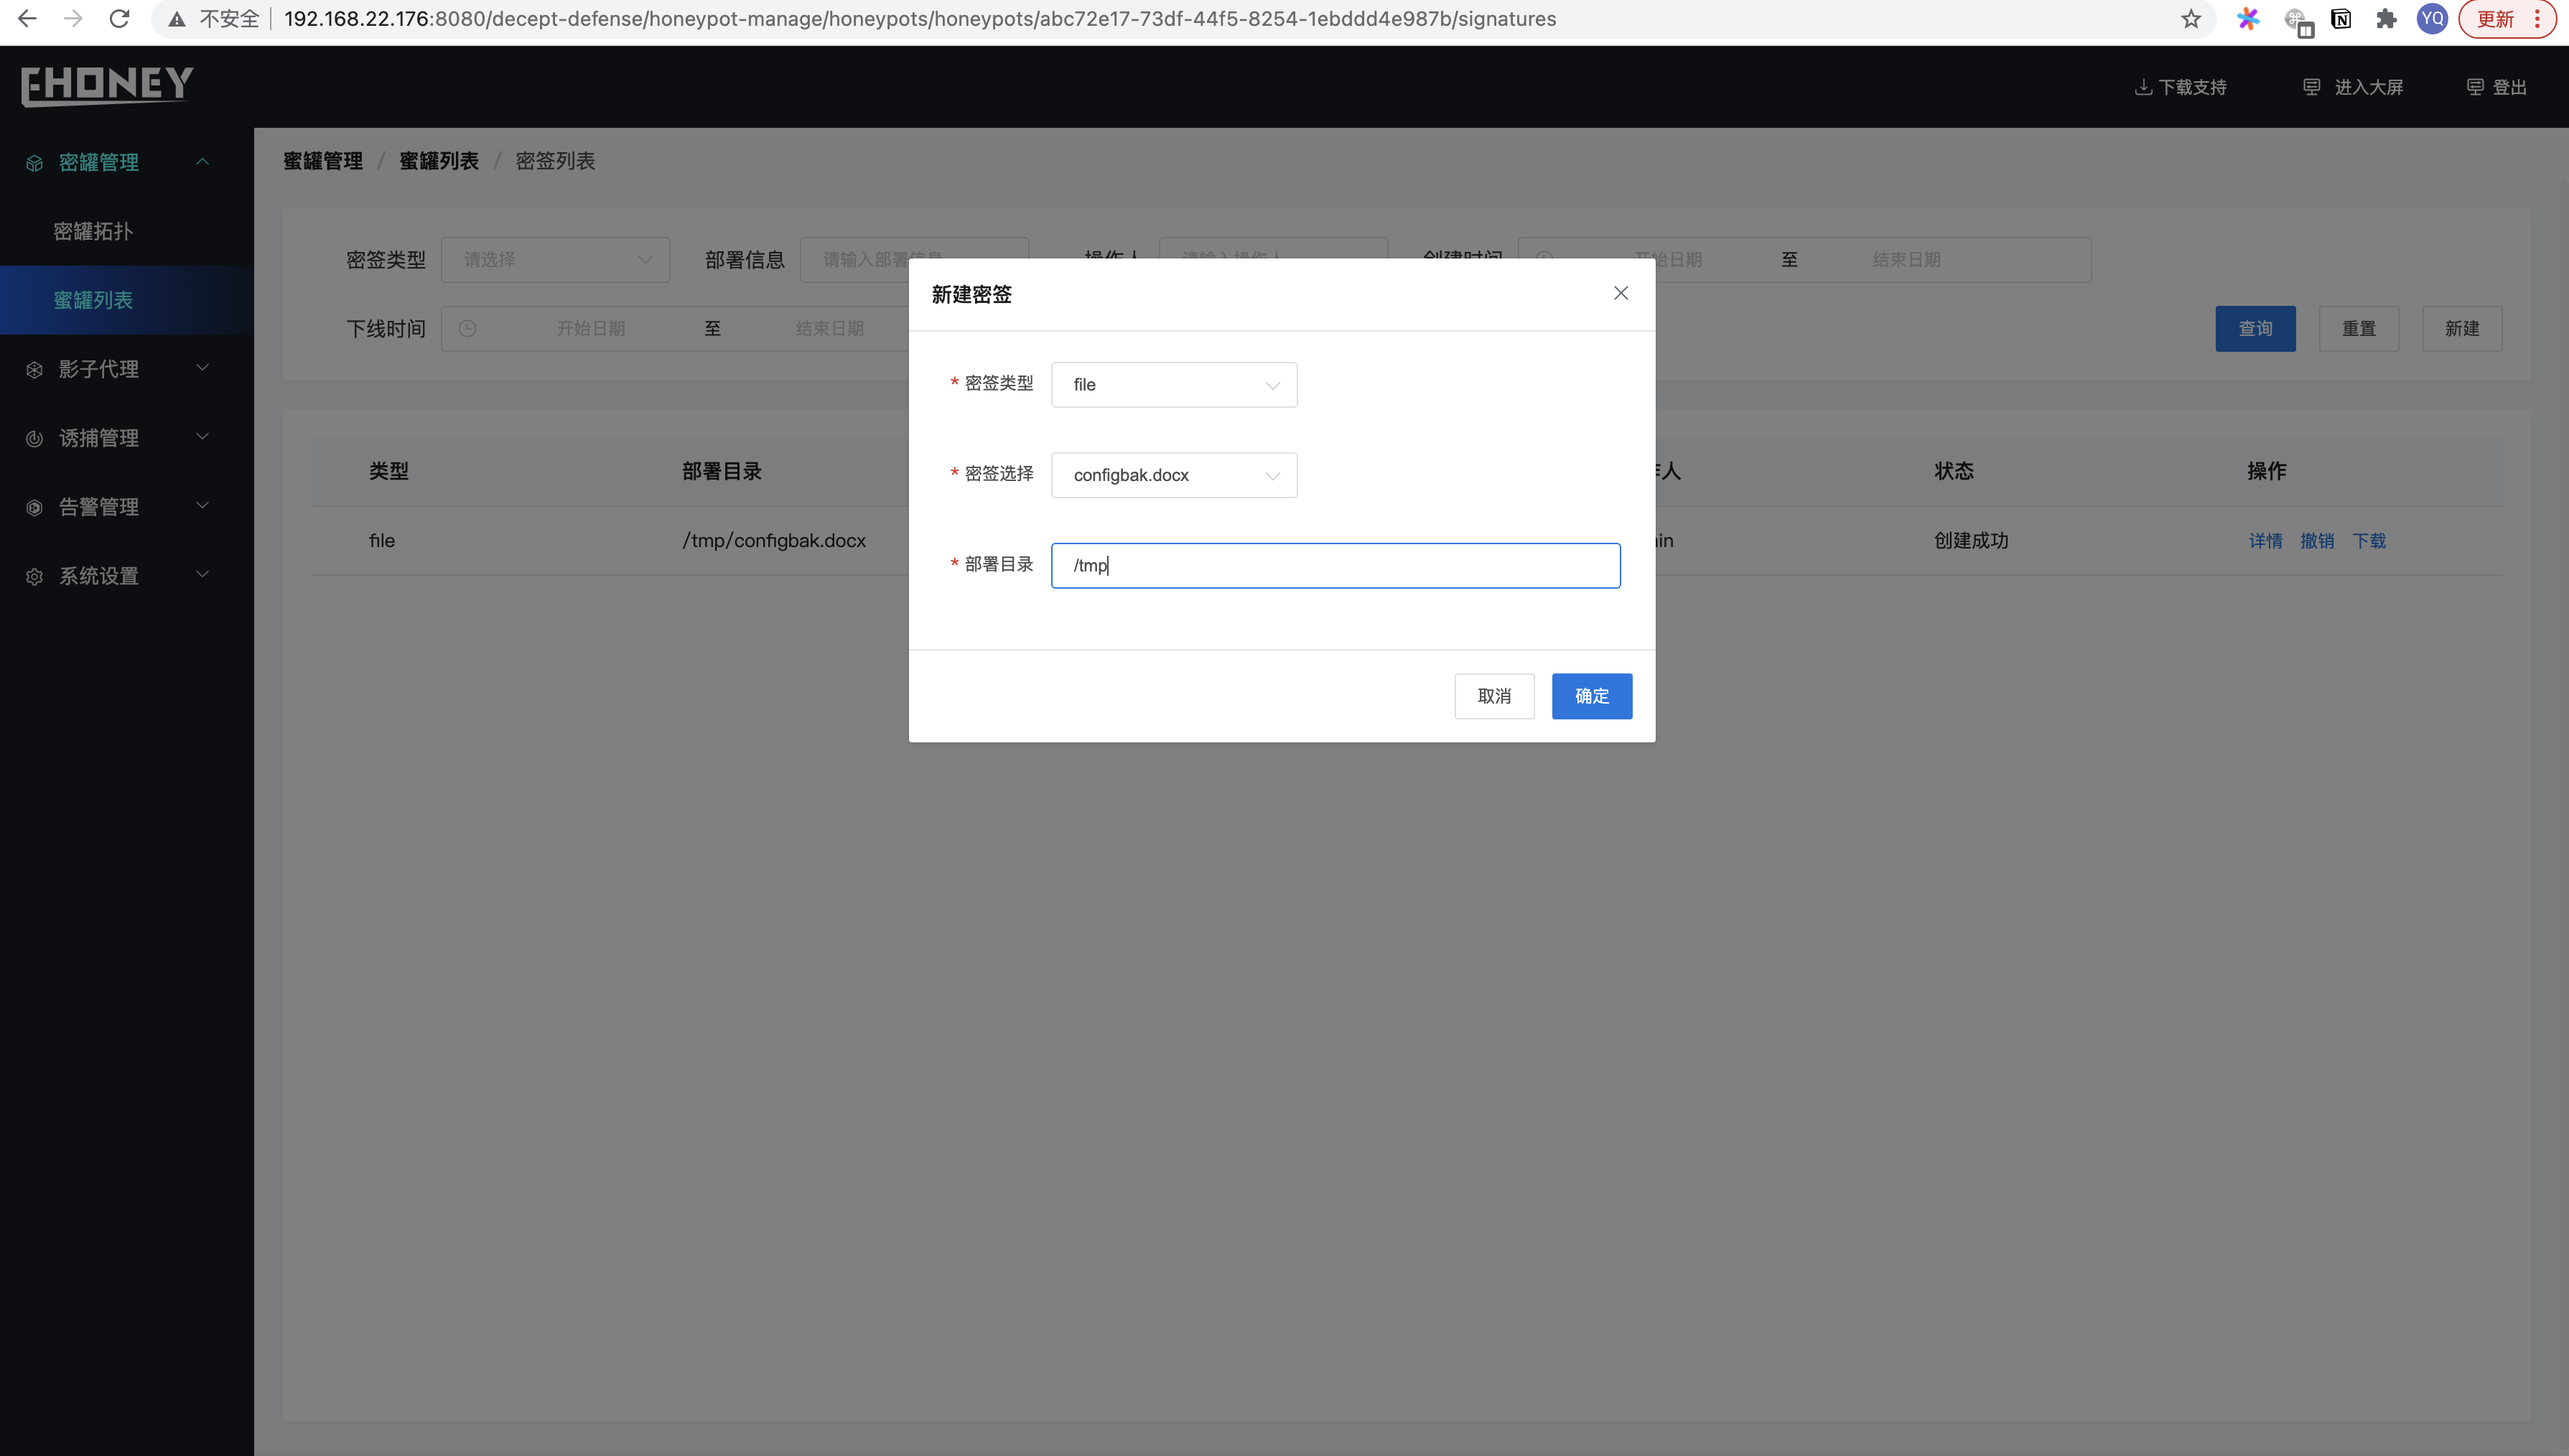Open 密签选择 dropdown showing configbak.docx

click(x=1174, y=475)
